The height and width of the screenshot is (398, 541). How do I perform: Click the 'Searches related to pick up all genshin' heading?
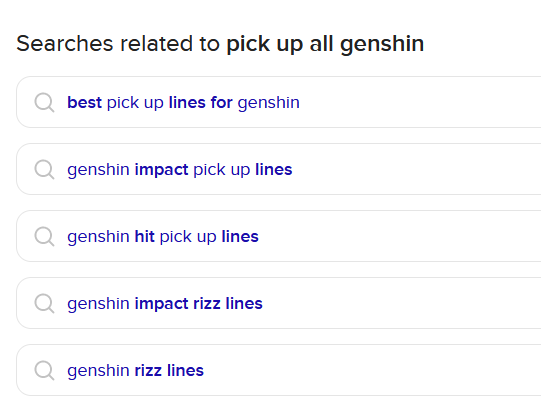[220, 44]
